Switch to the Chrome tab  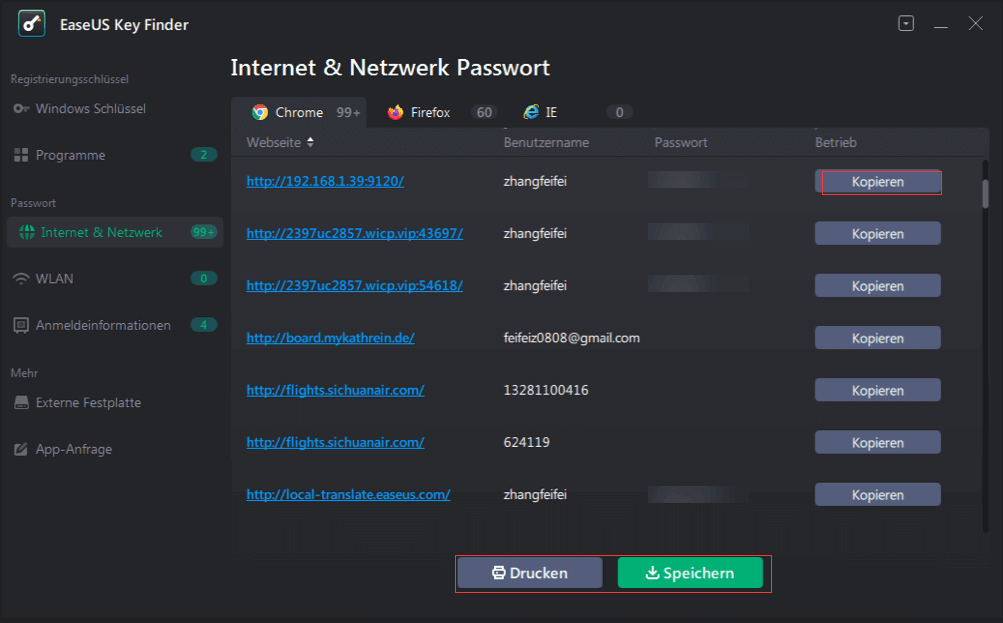tap(299, 113)
